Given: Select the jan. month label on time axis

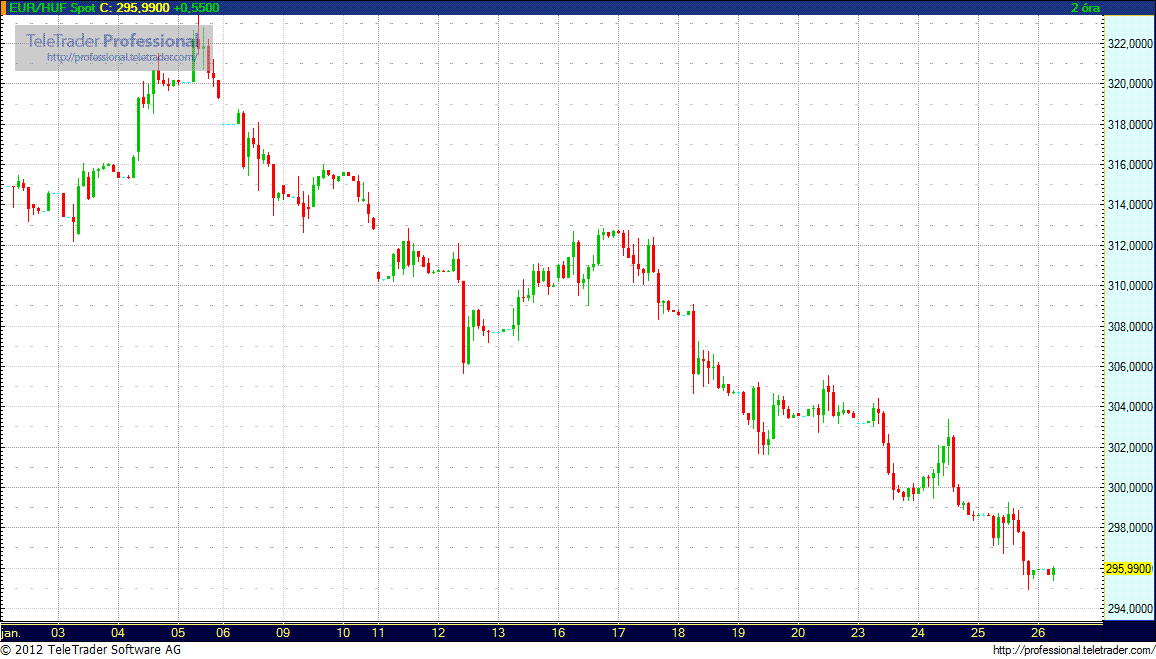Looking at the screenshot, I should point(12,632).
